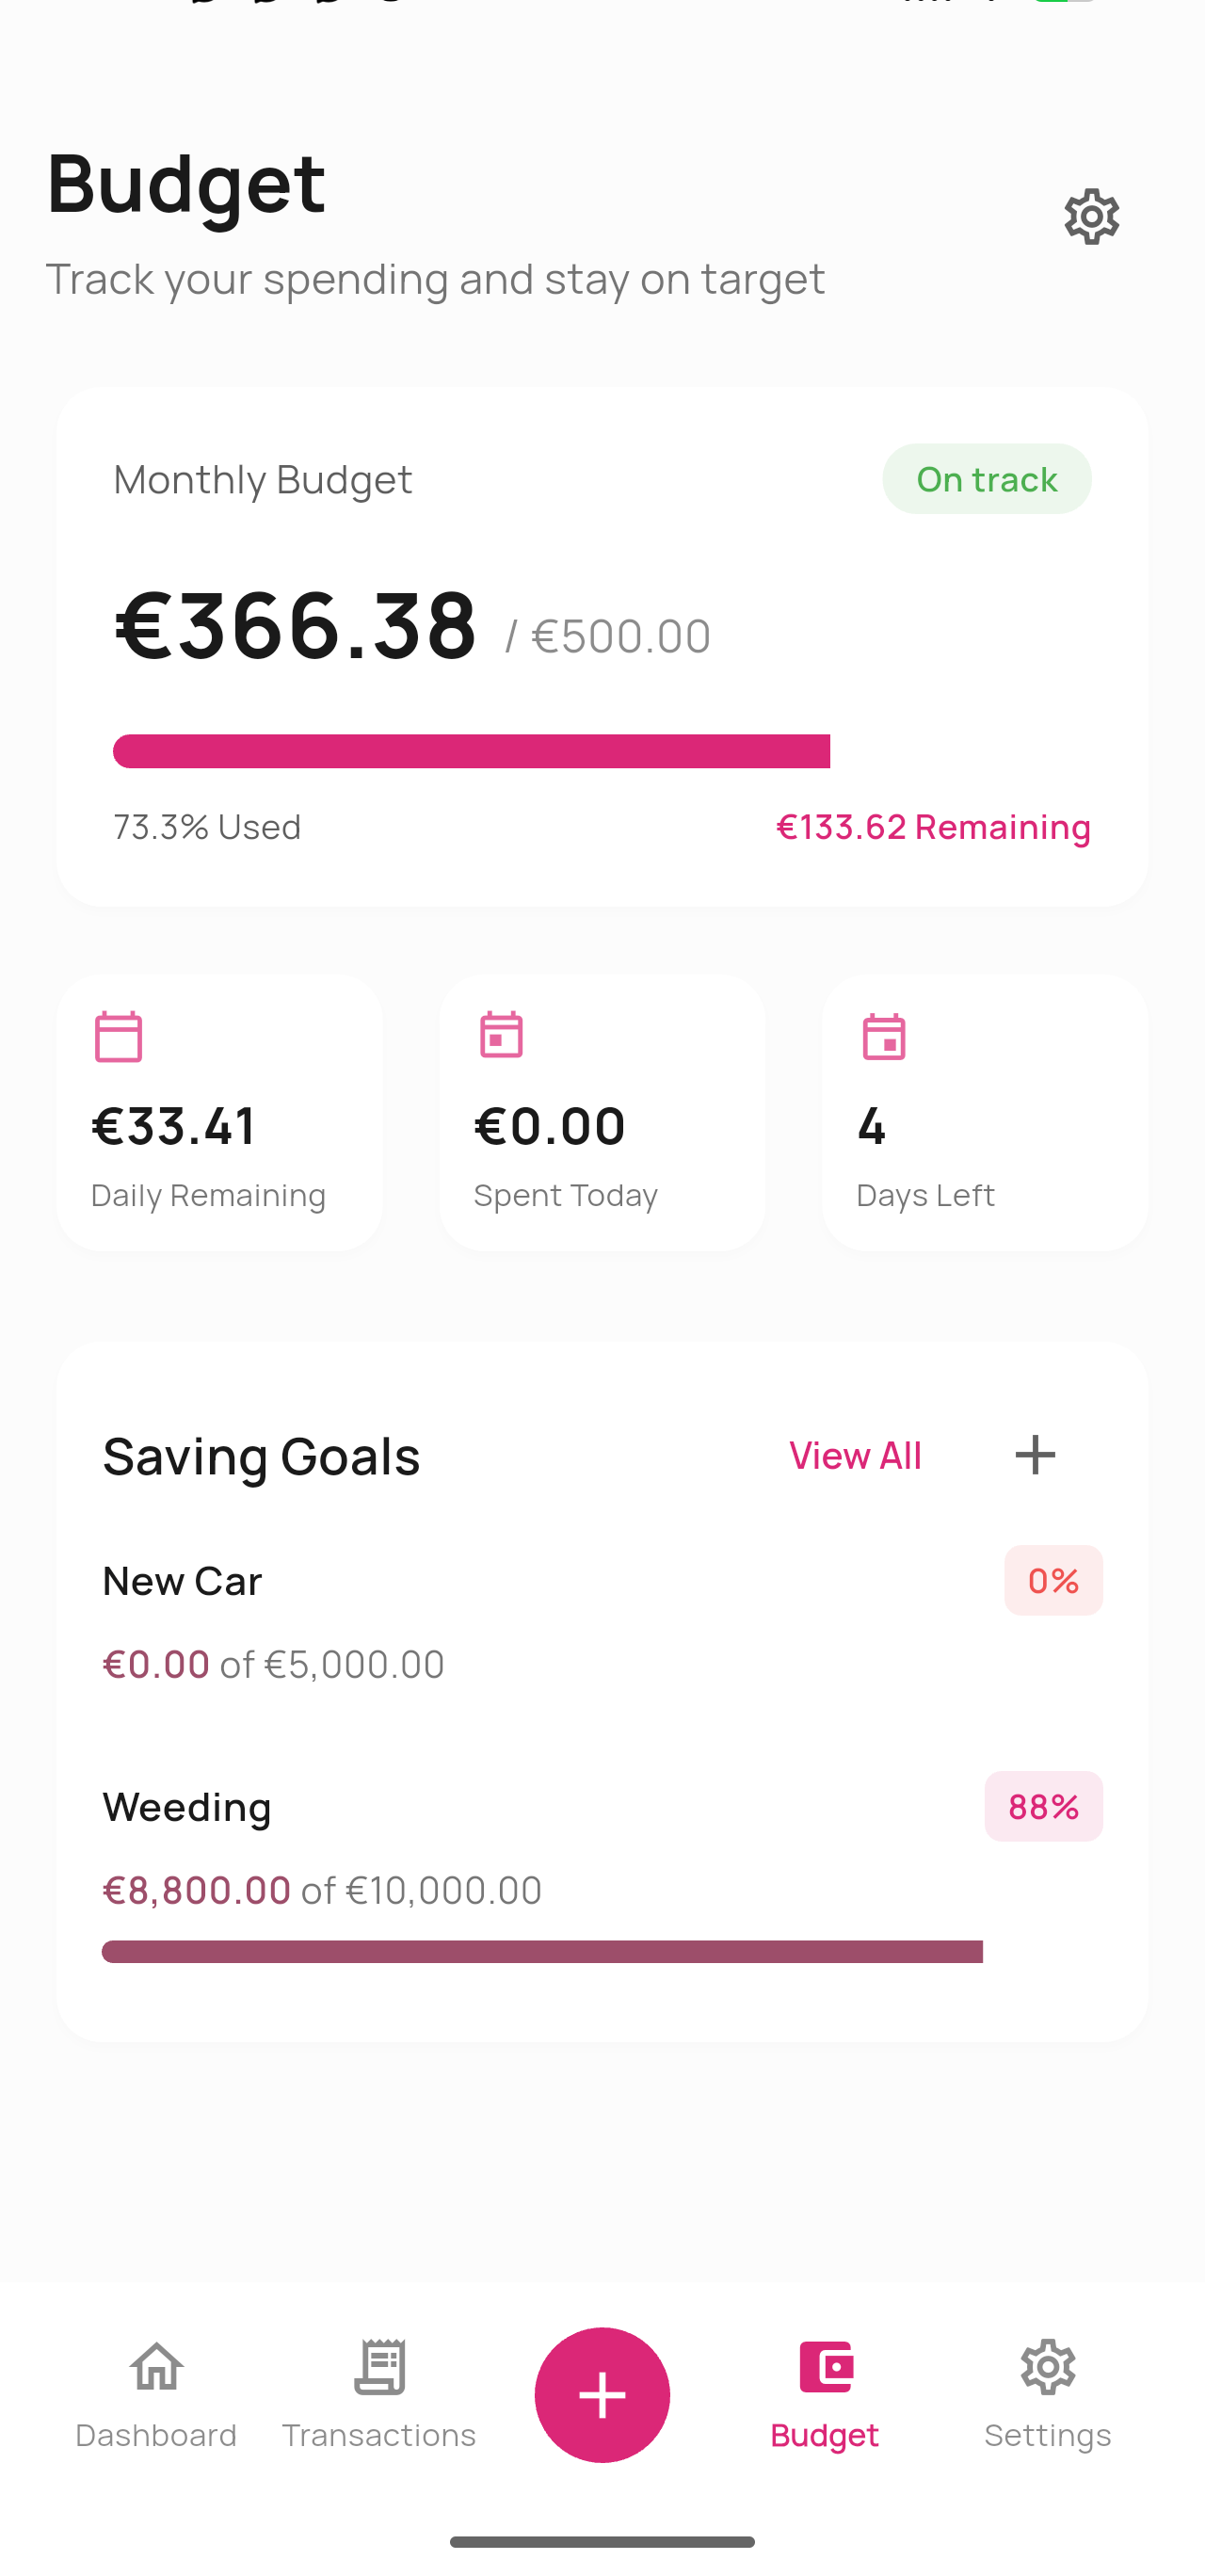The height and width of the screenshot is (2576, 1205).
Task: Tap the Days Left calendar icon
Action: (x=883, y=1036)
